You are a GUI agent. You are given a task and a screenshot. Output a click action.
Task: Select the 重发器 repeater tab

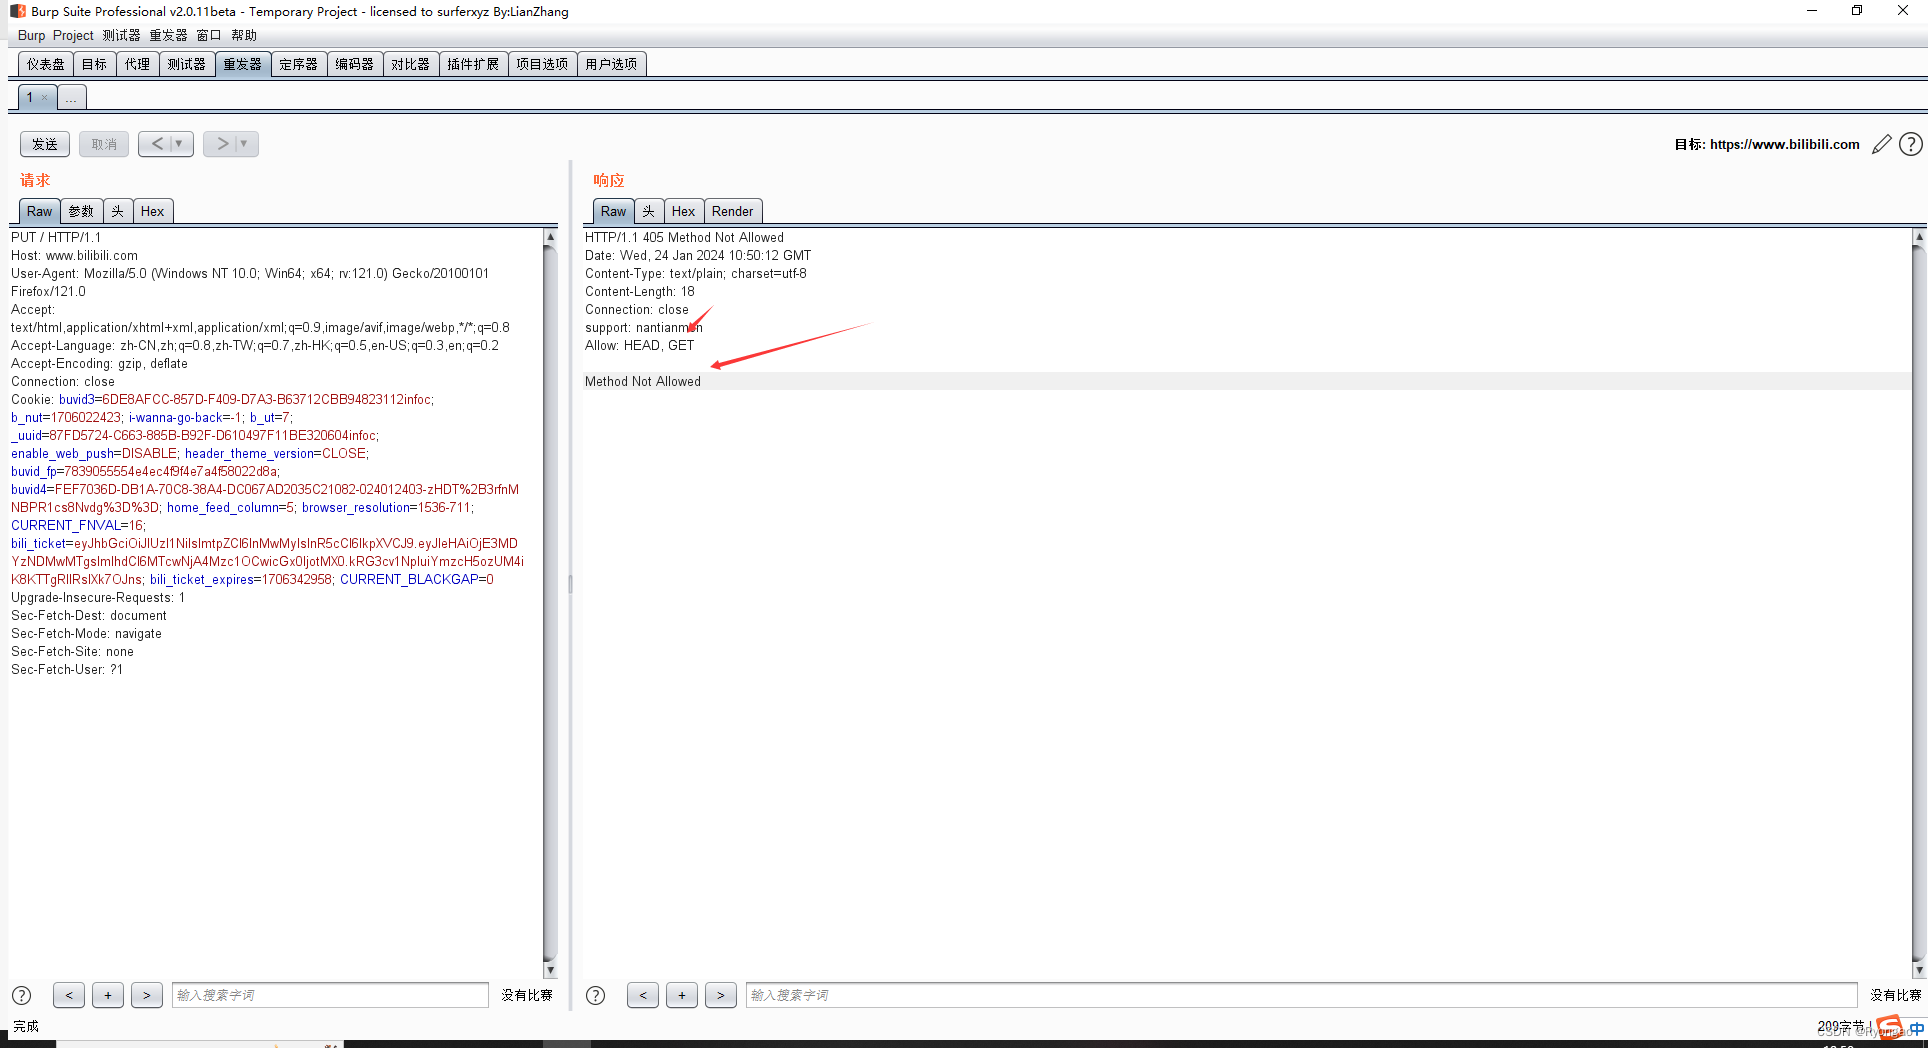[243, 64]
